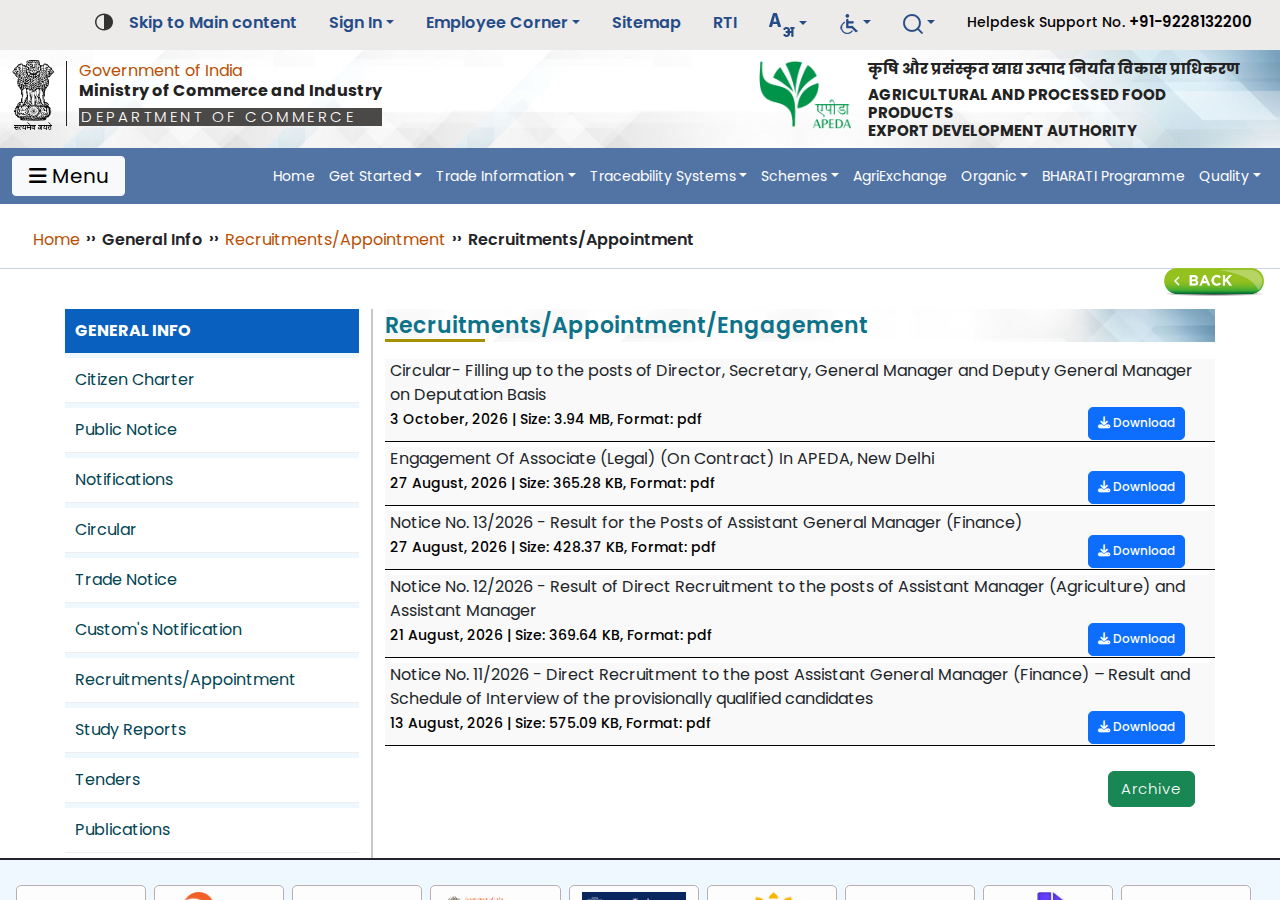Open the RTI link

pos(725,22)
